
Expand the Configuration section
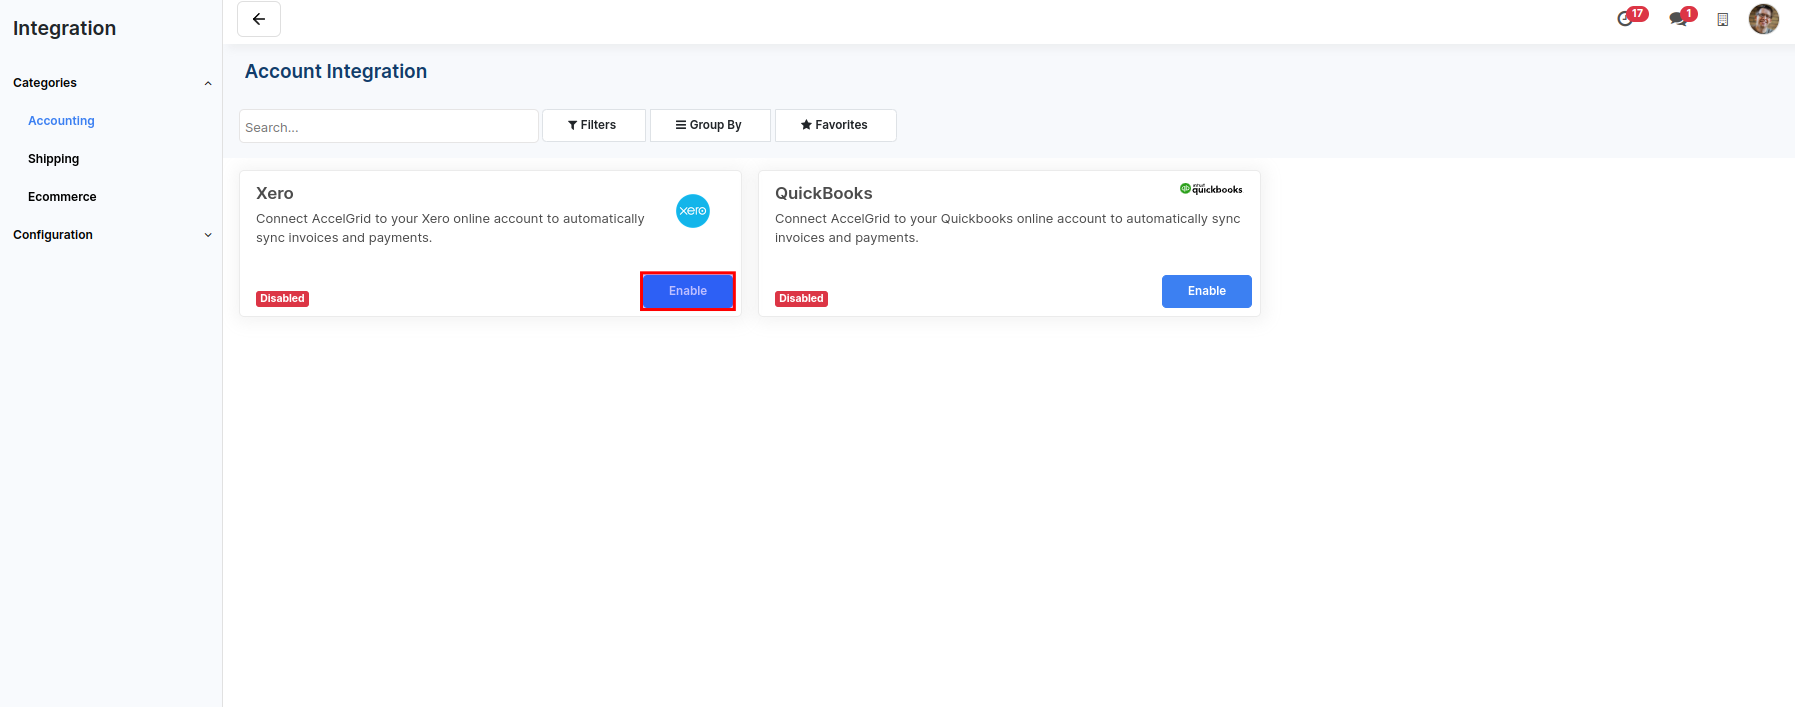(x=208, y=235)
